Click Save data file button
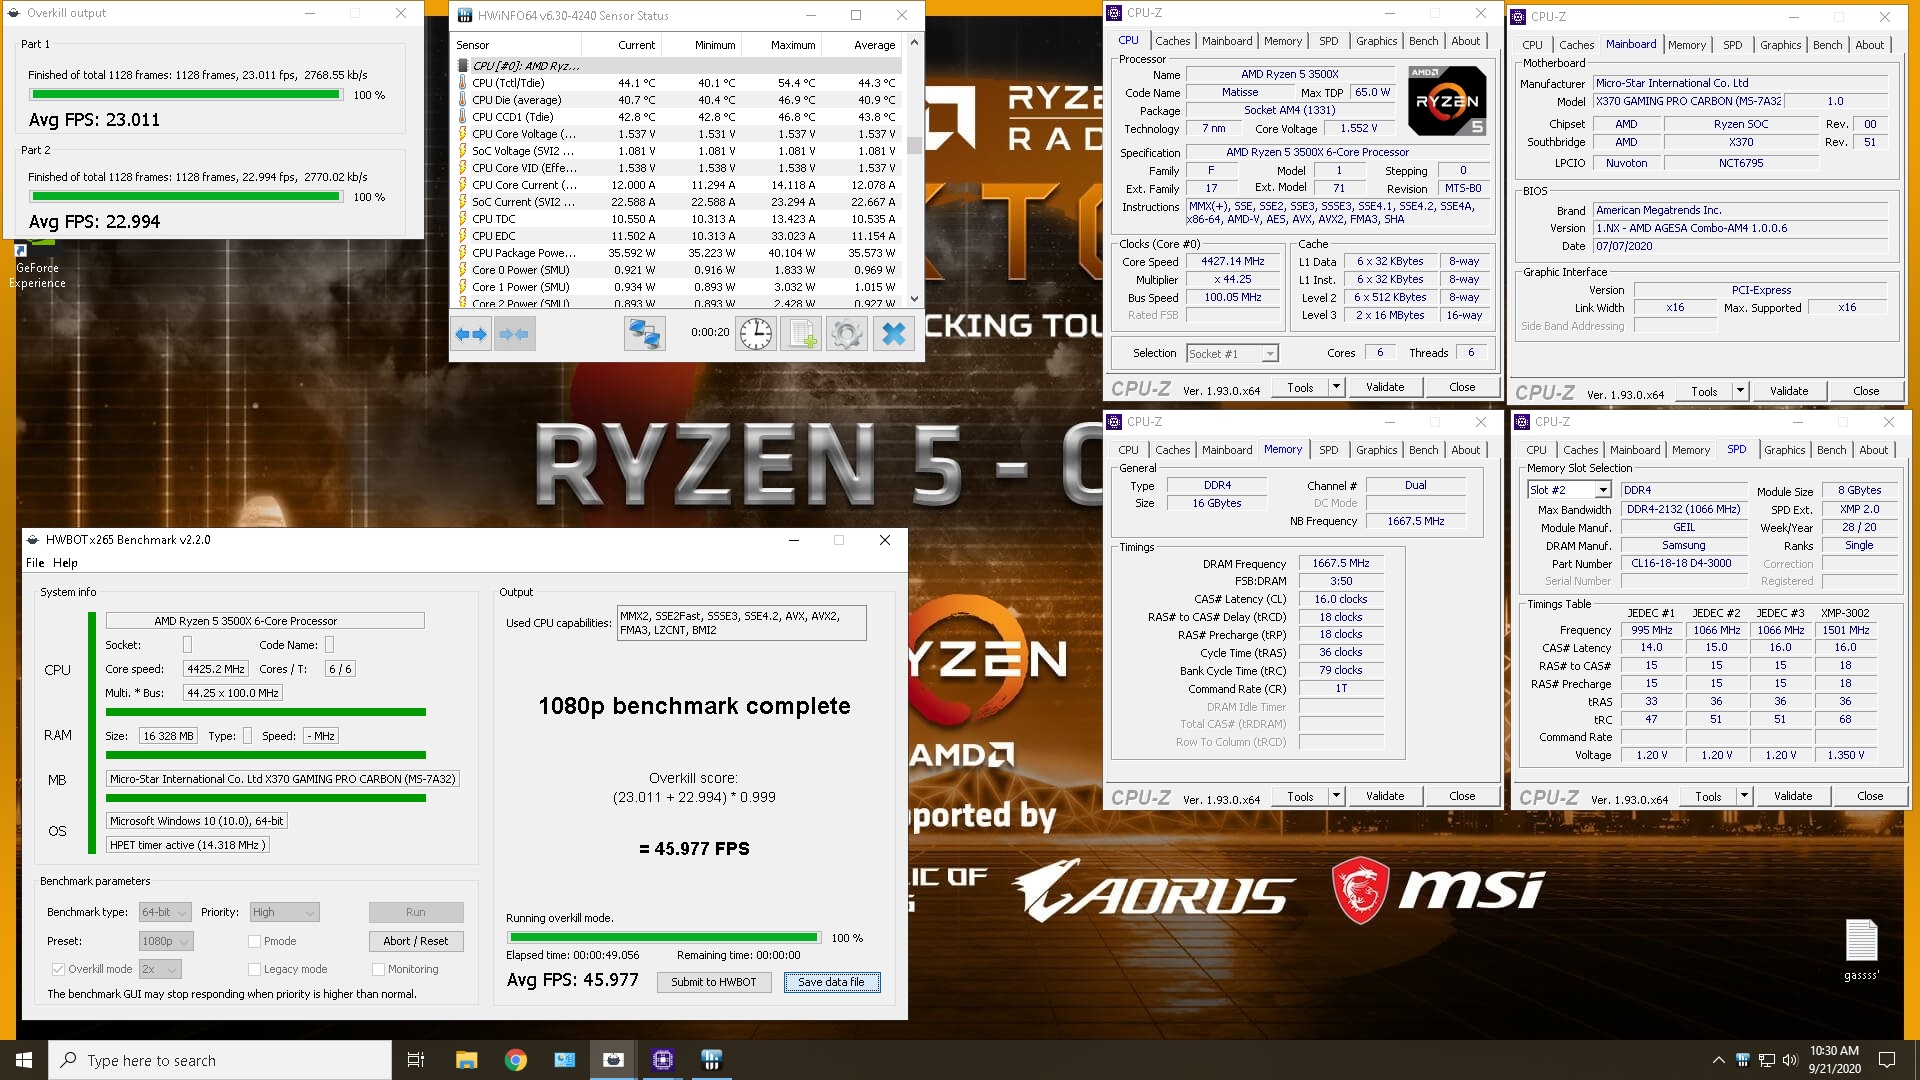 pos(831,982)
